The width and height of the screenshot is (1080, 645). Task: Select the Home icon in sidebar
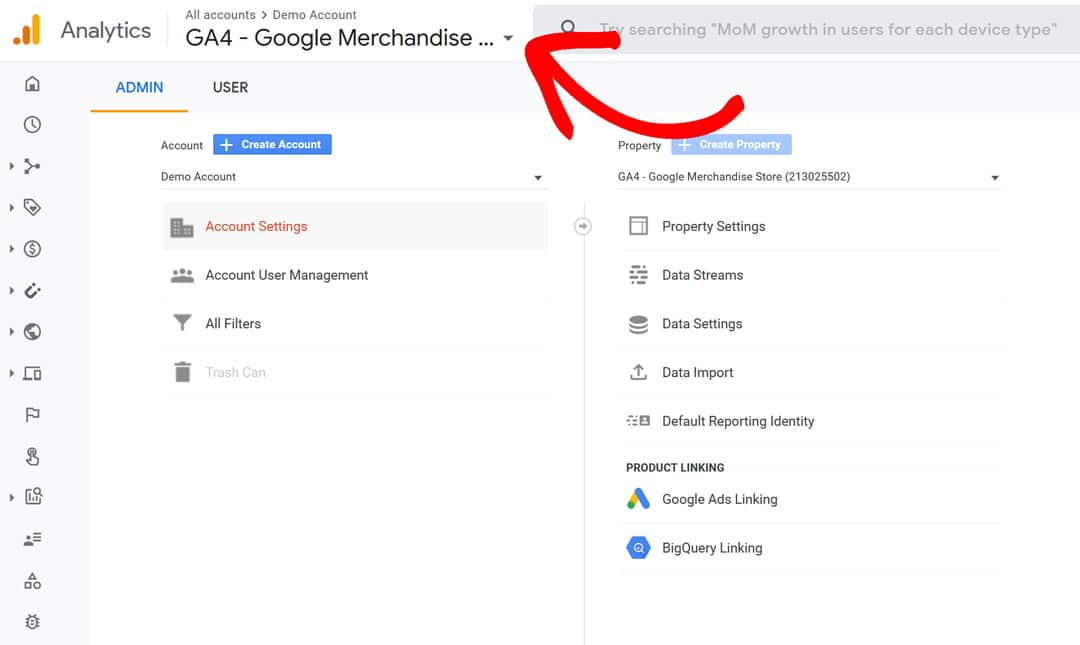pyautogui.click(x=31, y=84)
